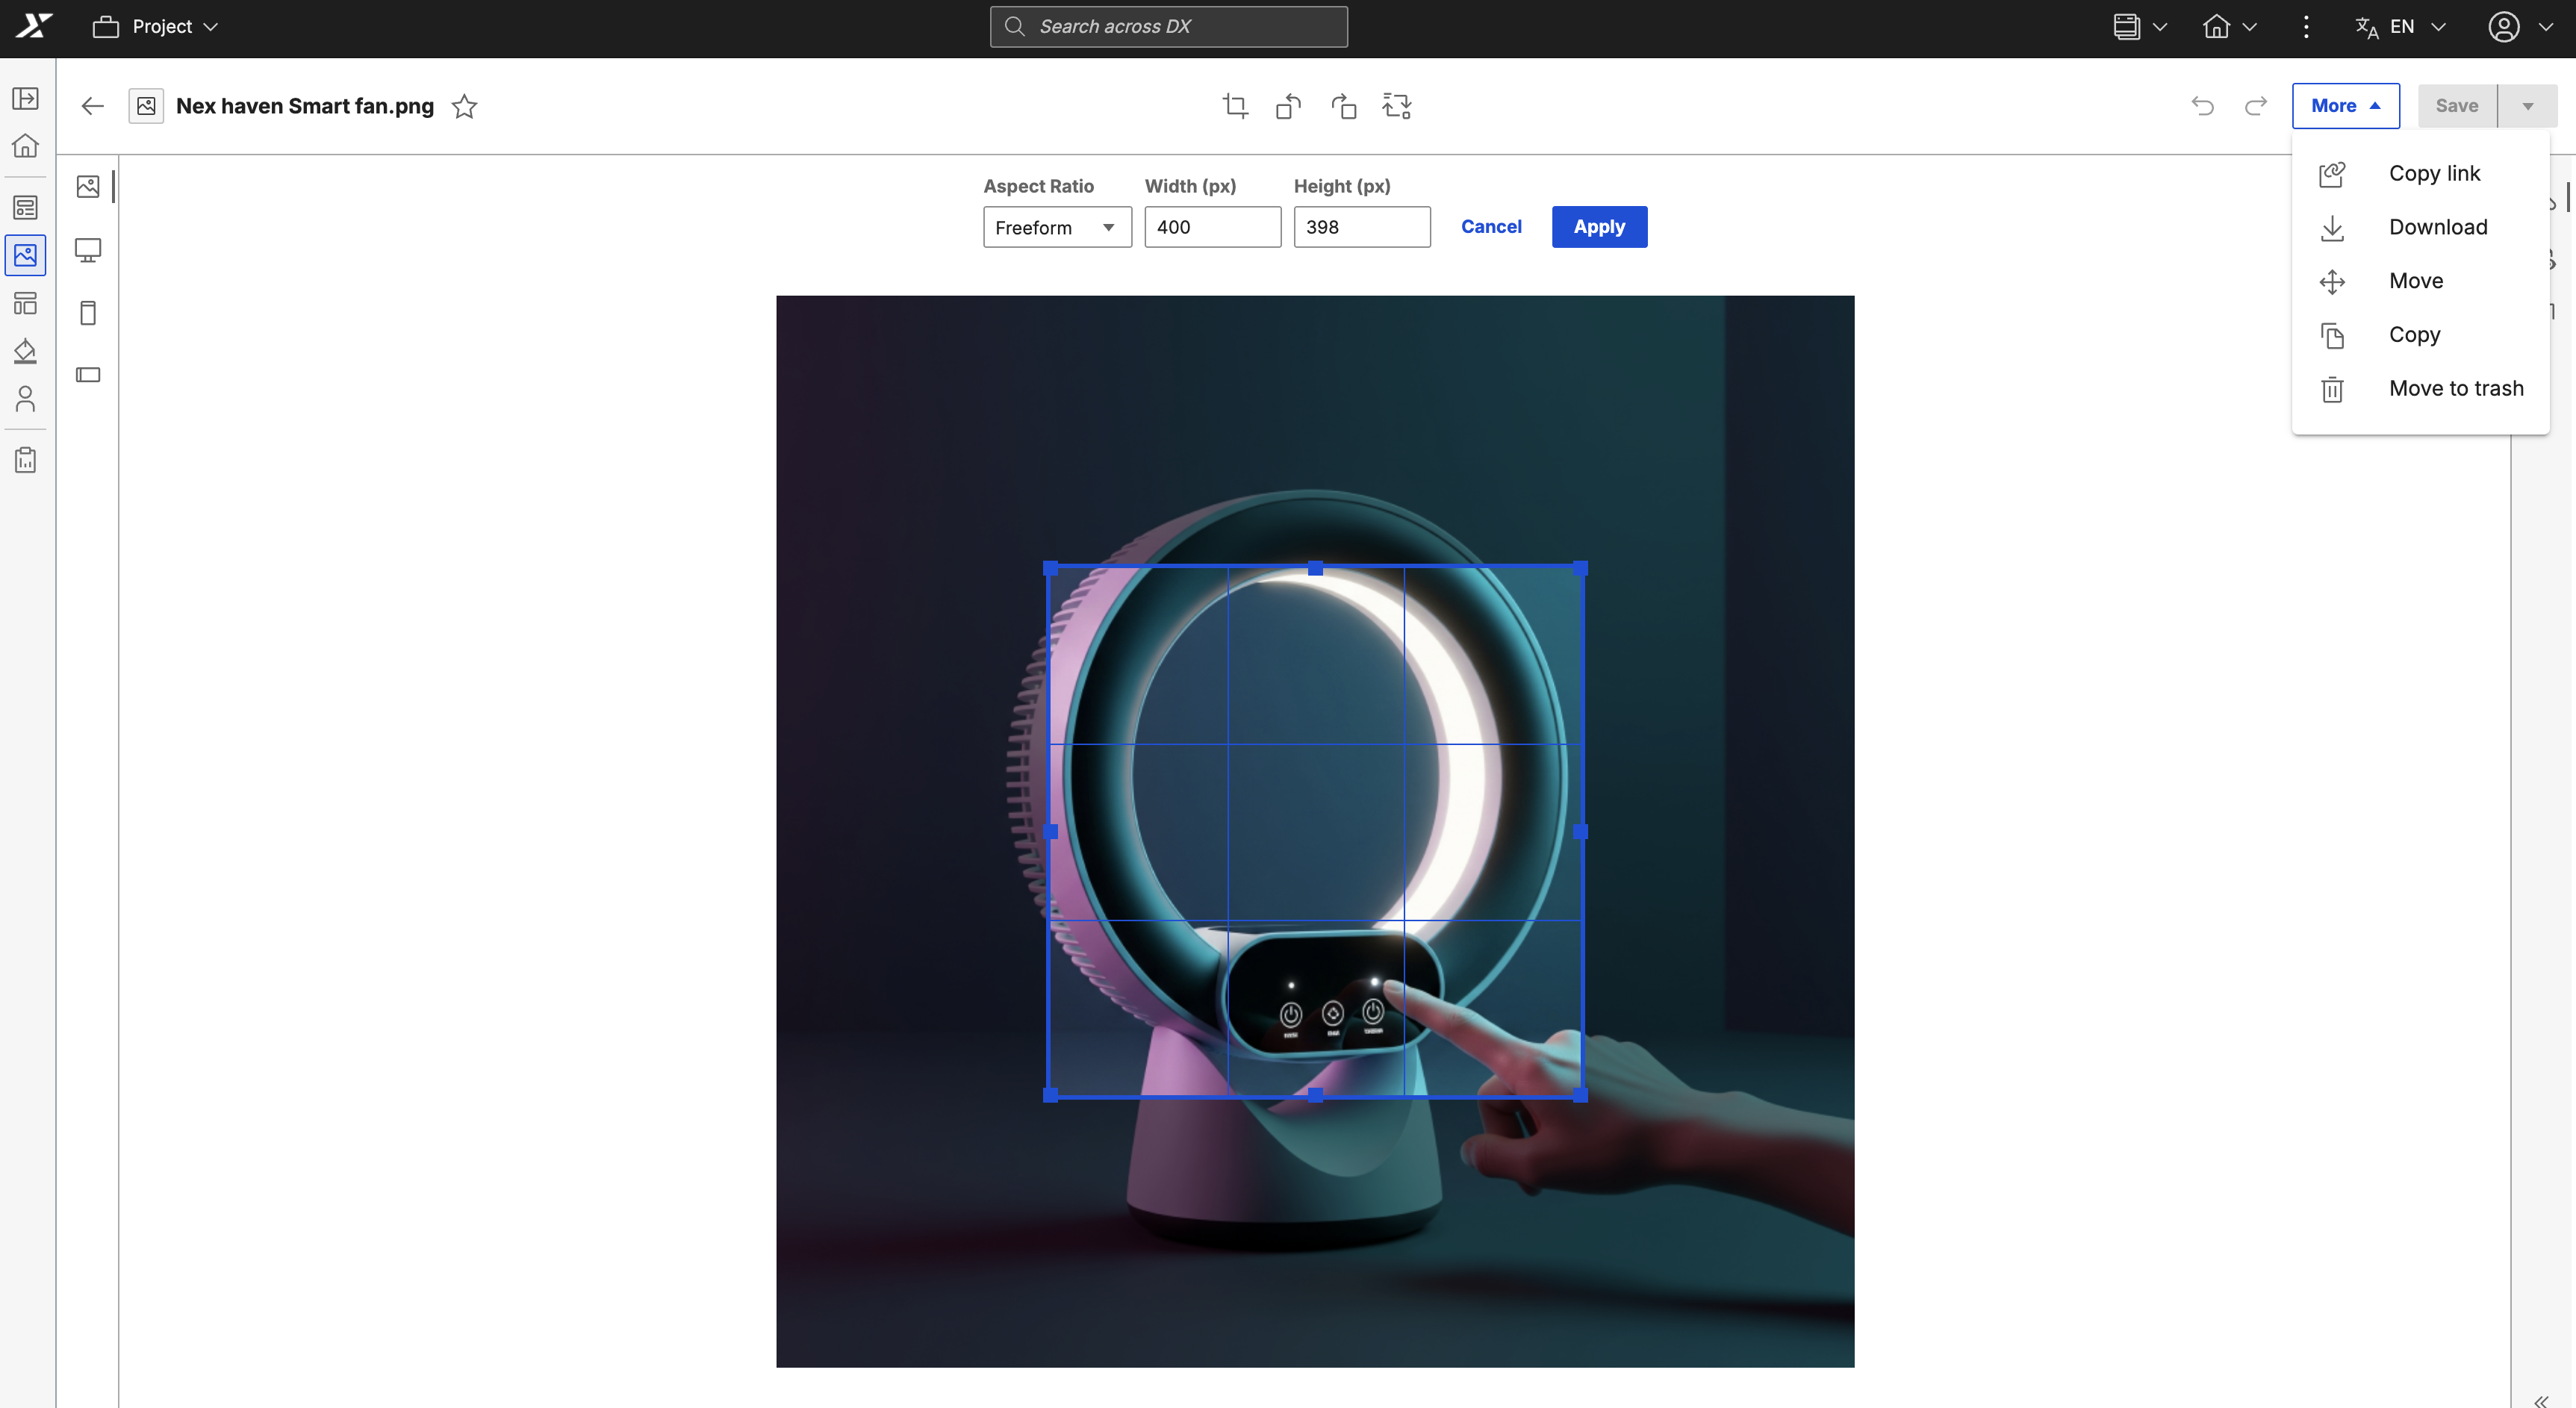
Task: Collapse the More dropdown button
Action: (x=2345, y=106)
